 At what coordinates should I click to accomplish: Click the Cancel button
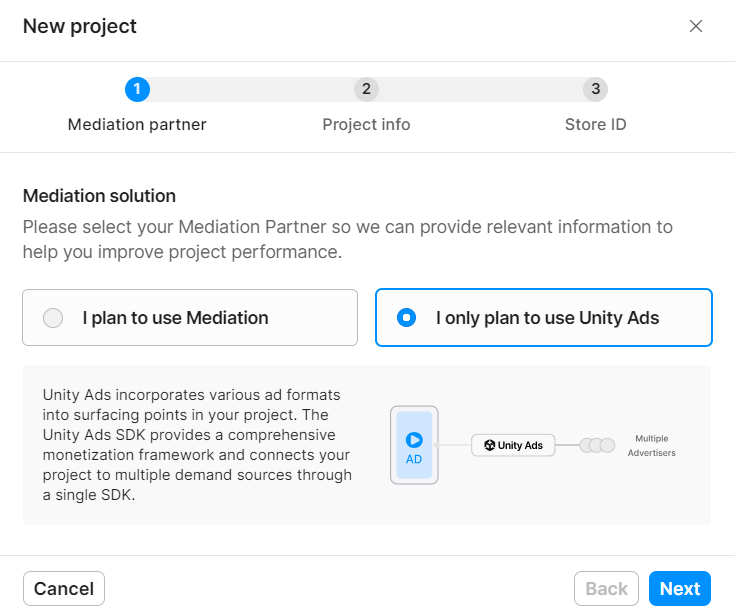[64, 588]
